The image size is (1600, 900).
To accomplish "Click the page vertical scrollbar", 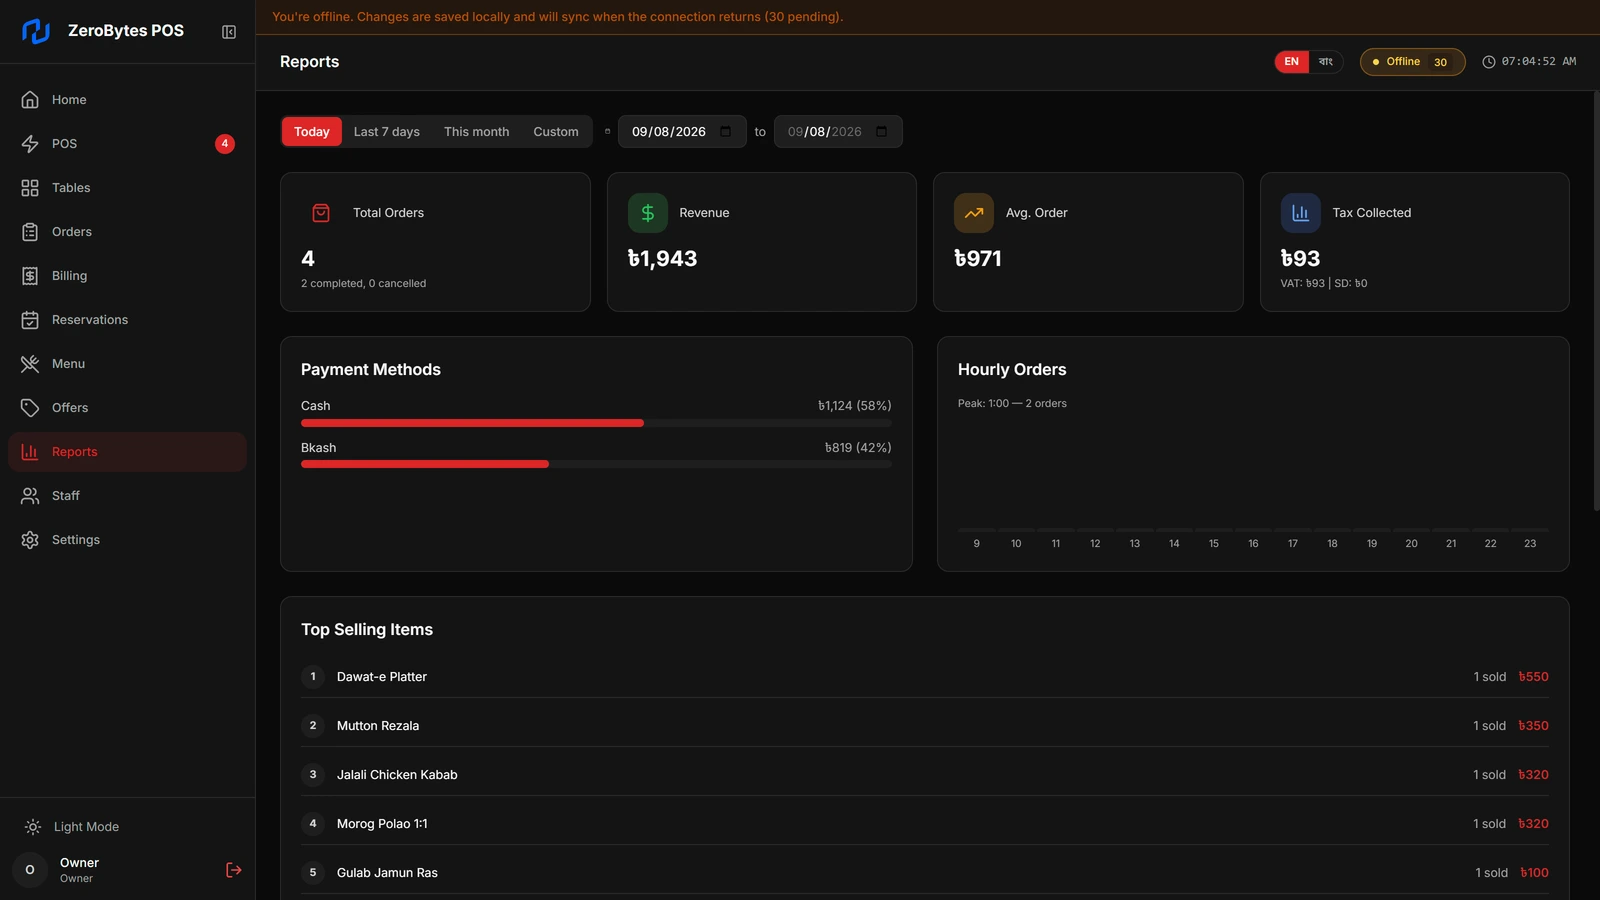I will [1596, 301].
